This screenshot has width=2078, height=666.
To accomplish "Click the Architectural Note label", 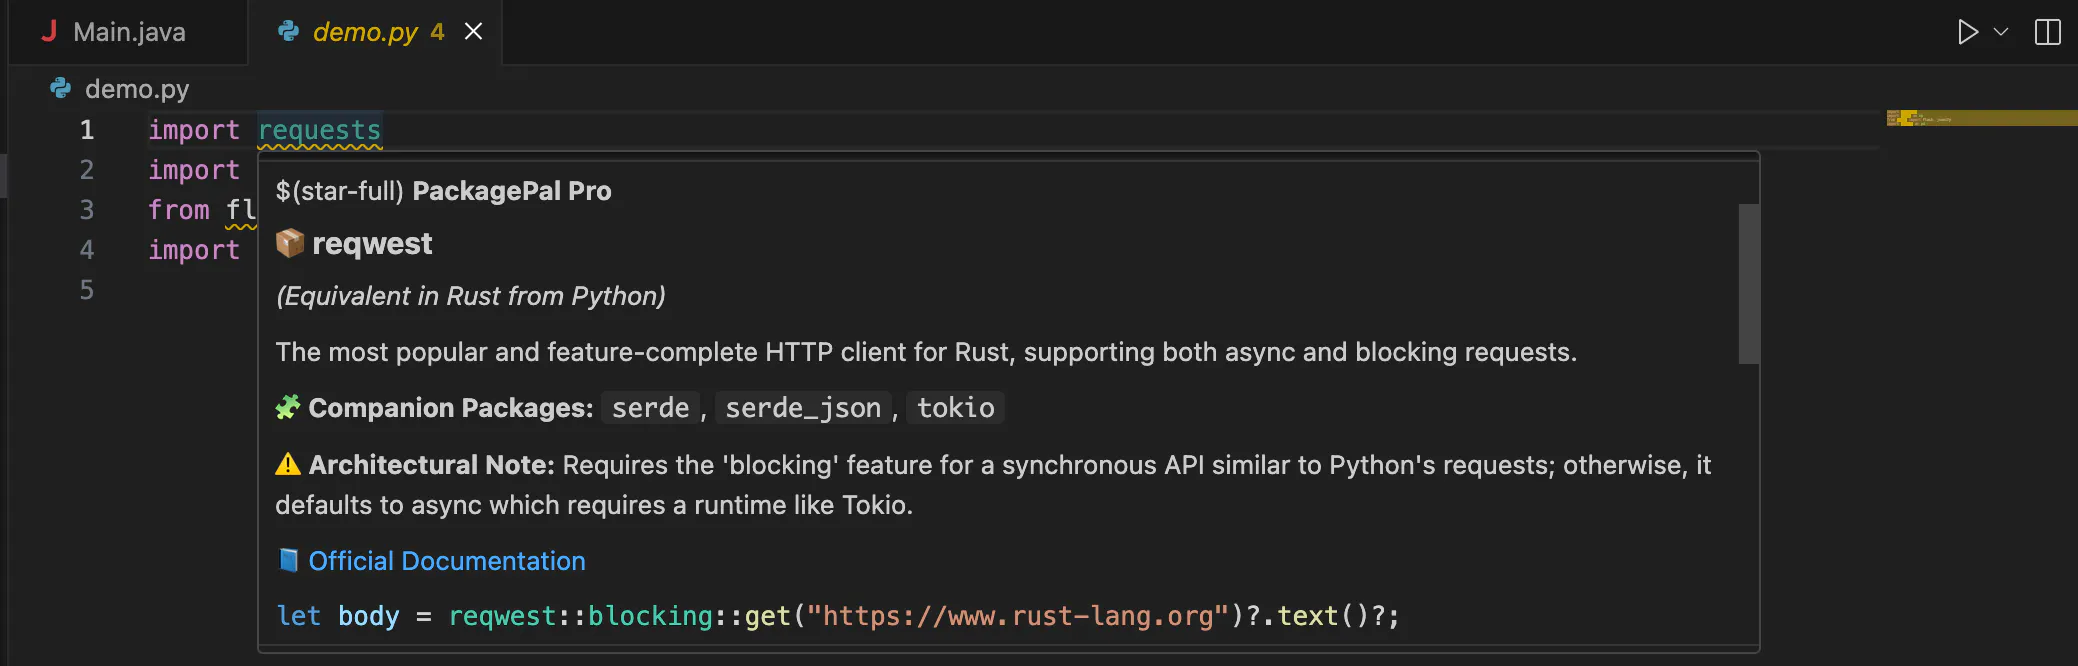I will (431, 465).
